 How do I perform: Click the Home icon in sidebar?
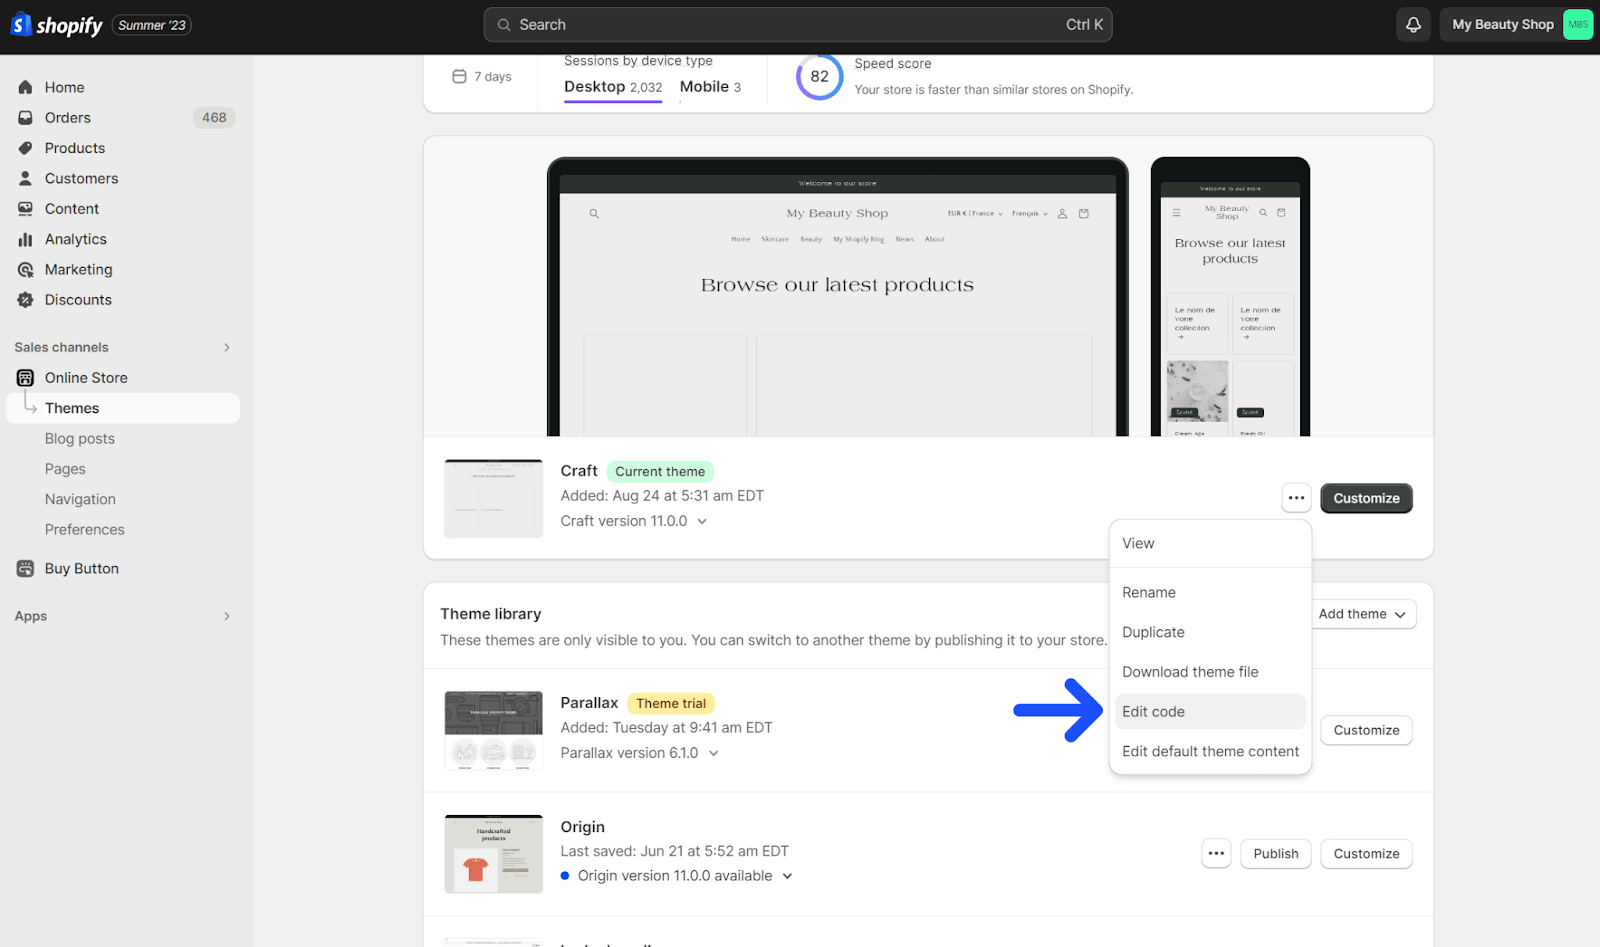(26, 87)
